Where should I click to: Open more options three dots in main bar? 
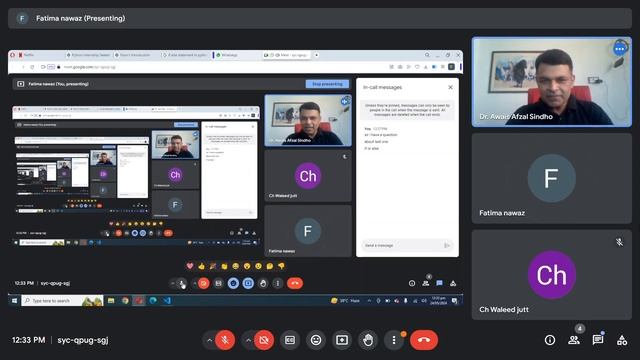[x=394, y=340]
